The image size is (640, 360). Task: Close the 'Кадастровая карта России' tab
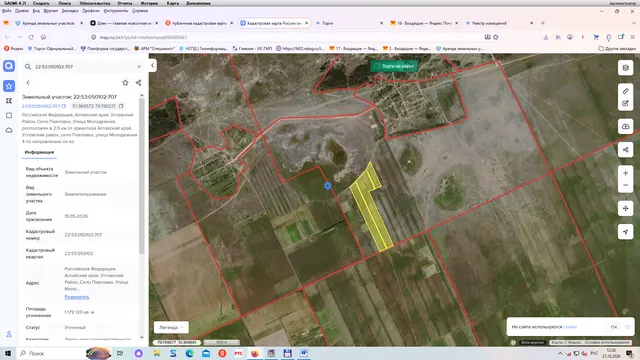307,23
